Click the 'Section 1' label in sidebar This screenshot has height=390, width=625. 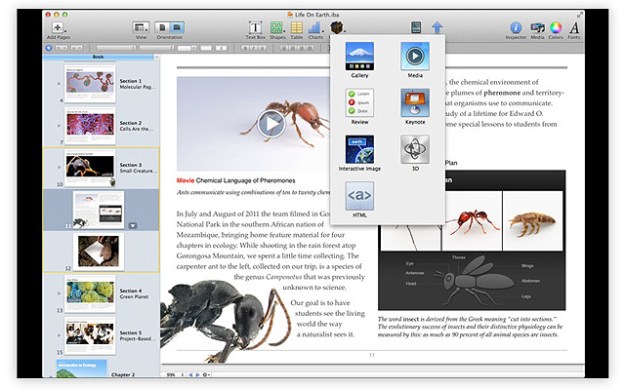(130, 81)
